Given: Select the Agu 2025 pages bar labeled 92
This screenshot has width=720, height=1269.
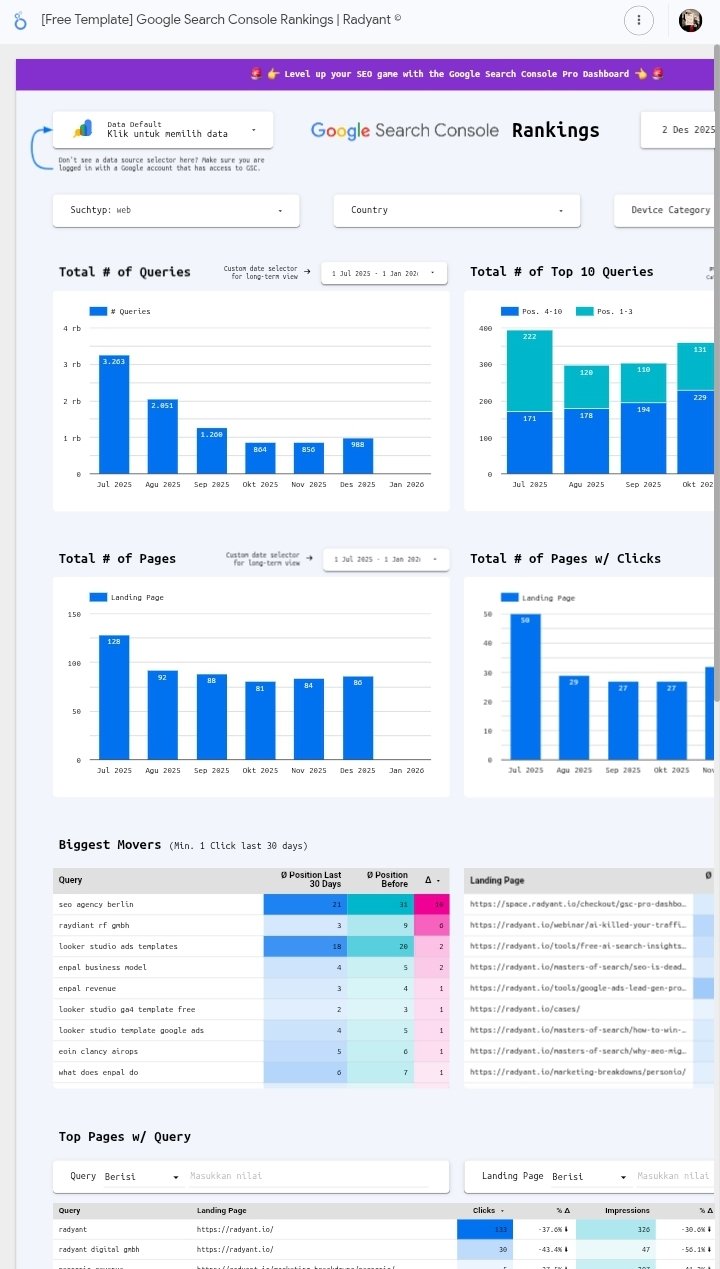Looking at the screenshot, I should click(163, 715).
